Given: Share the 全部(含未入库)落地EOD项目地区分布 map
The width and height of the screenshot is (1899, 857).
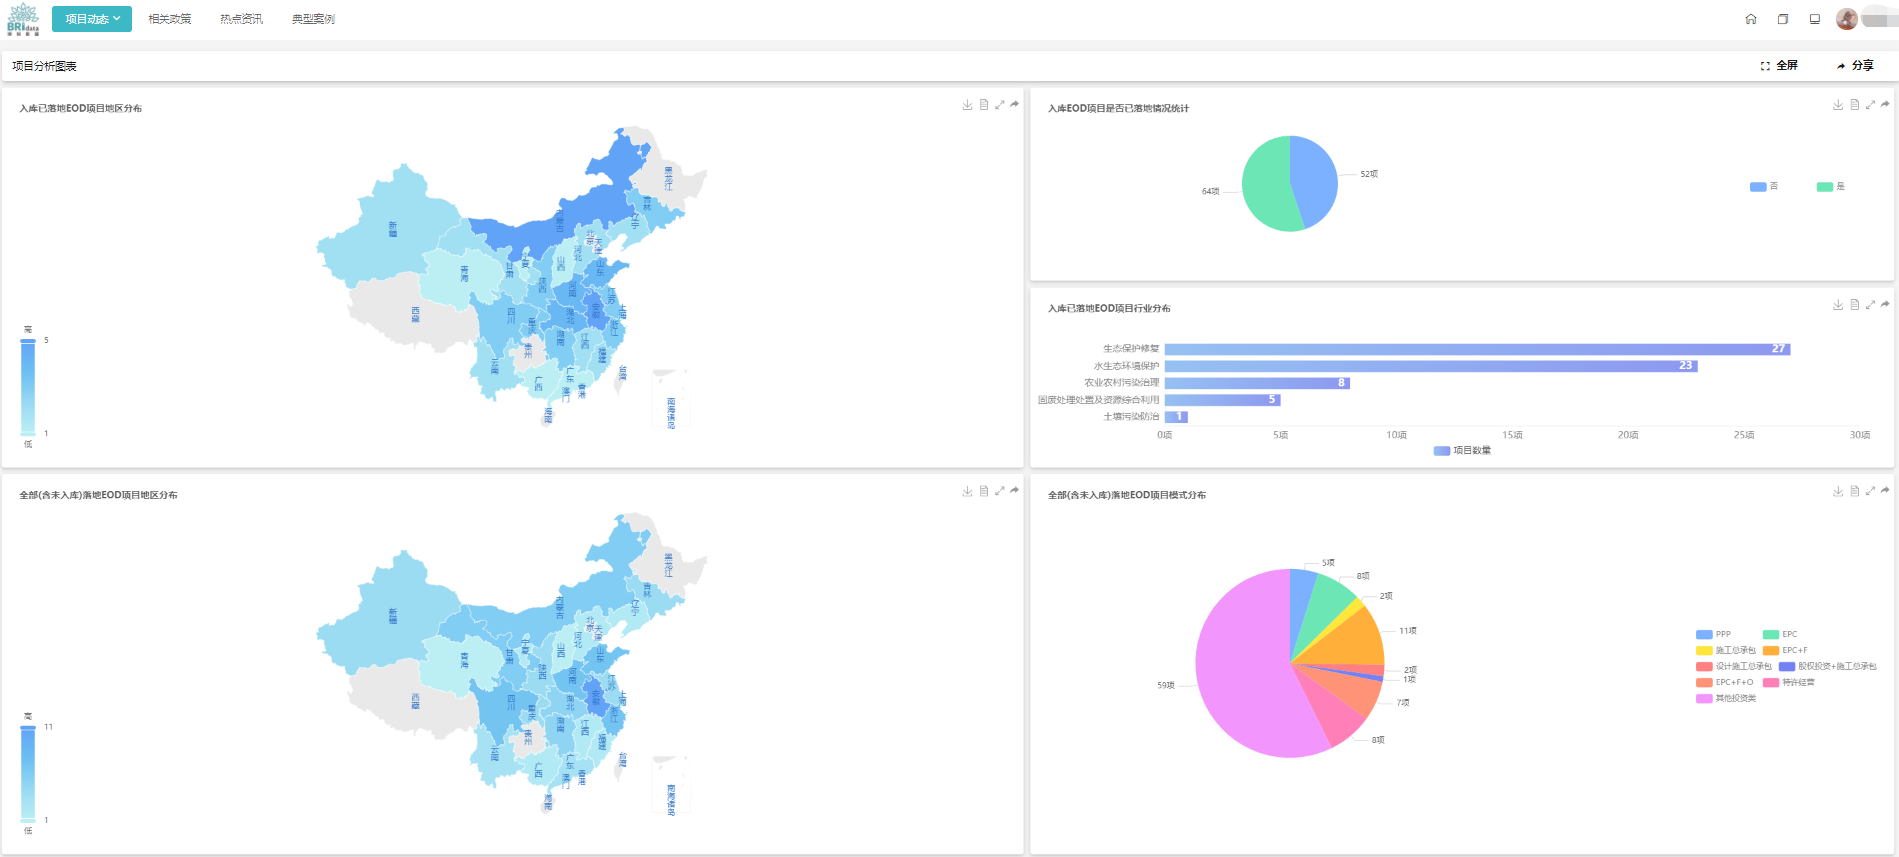Looking at the screenshot, I should coord(1014,491).
